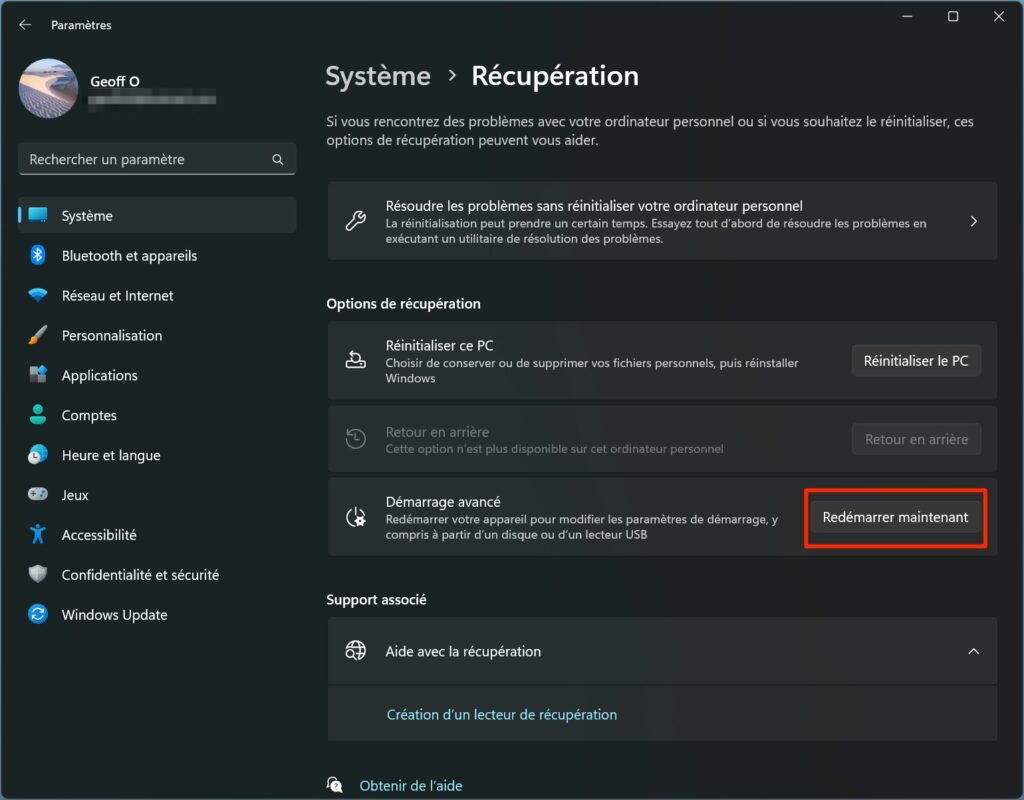Click the search magnifier icon
1024x800 pixels.
click(278, 160)
